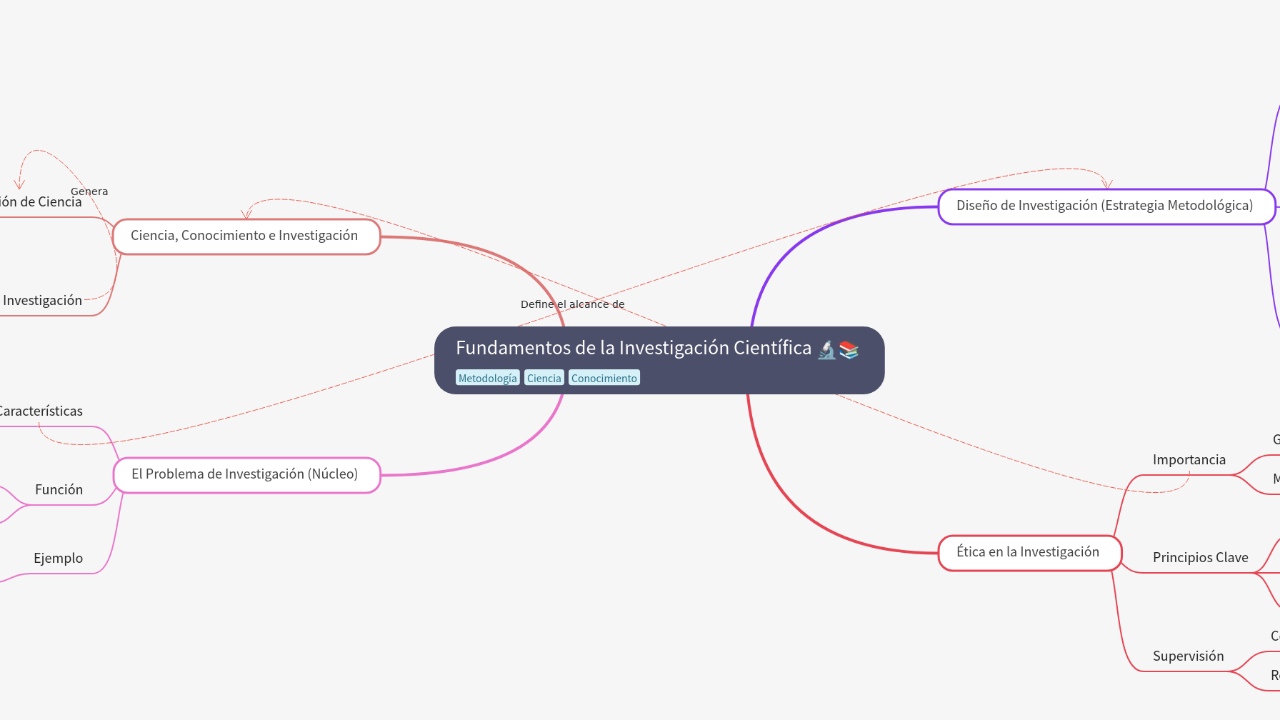Click the Función subtopic

click(x=59, y=490)
